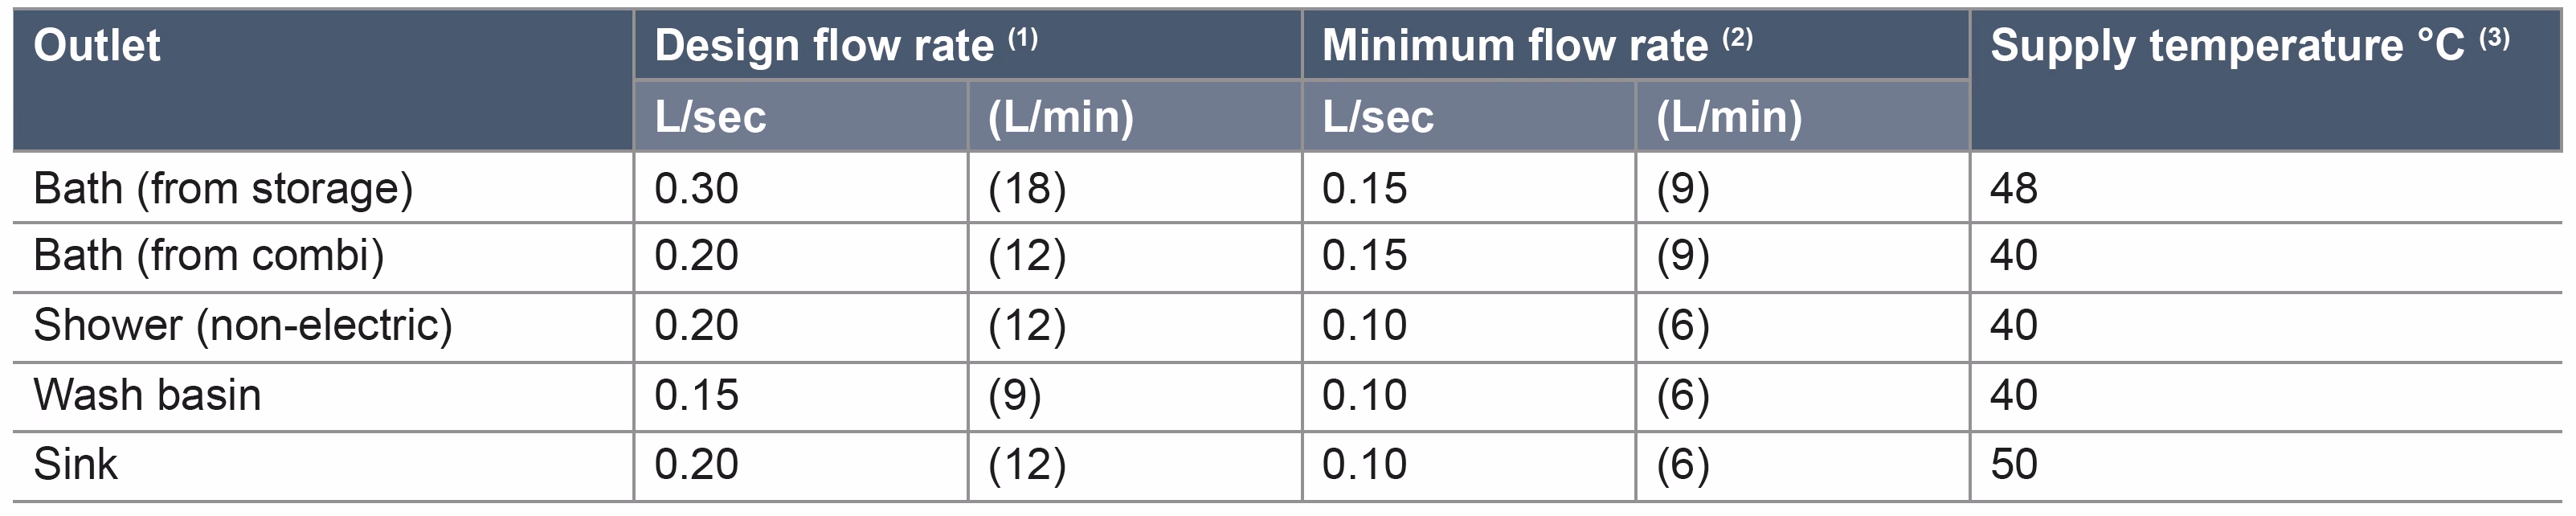Click supply temperature 48 cell
Viewport: 2576px width, 516px height.
click(x=2013, y=188)
